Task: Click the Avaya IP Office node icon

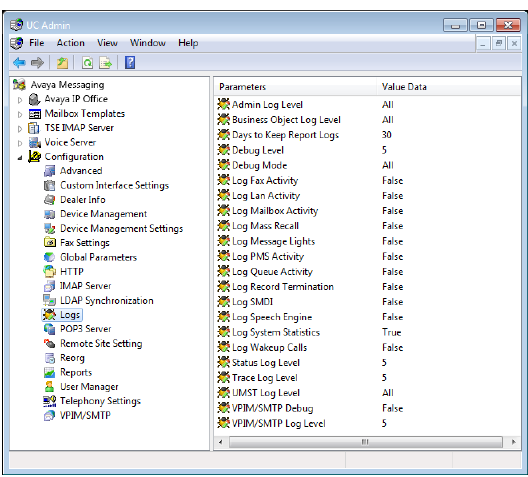Action: (34, 99)
